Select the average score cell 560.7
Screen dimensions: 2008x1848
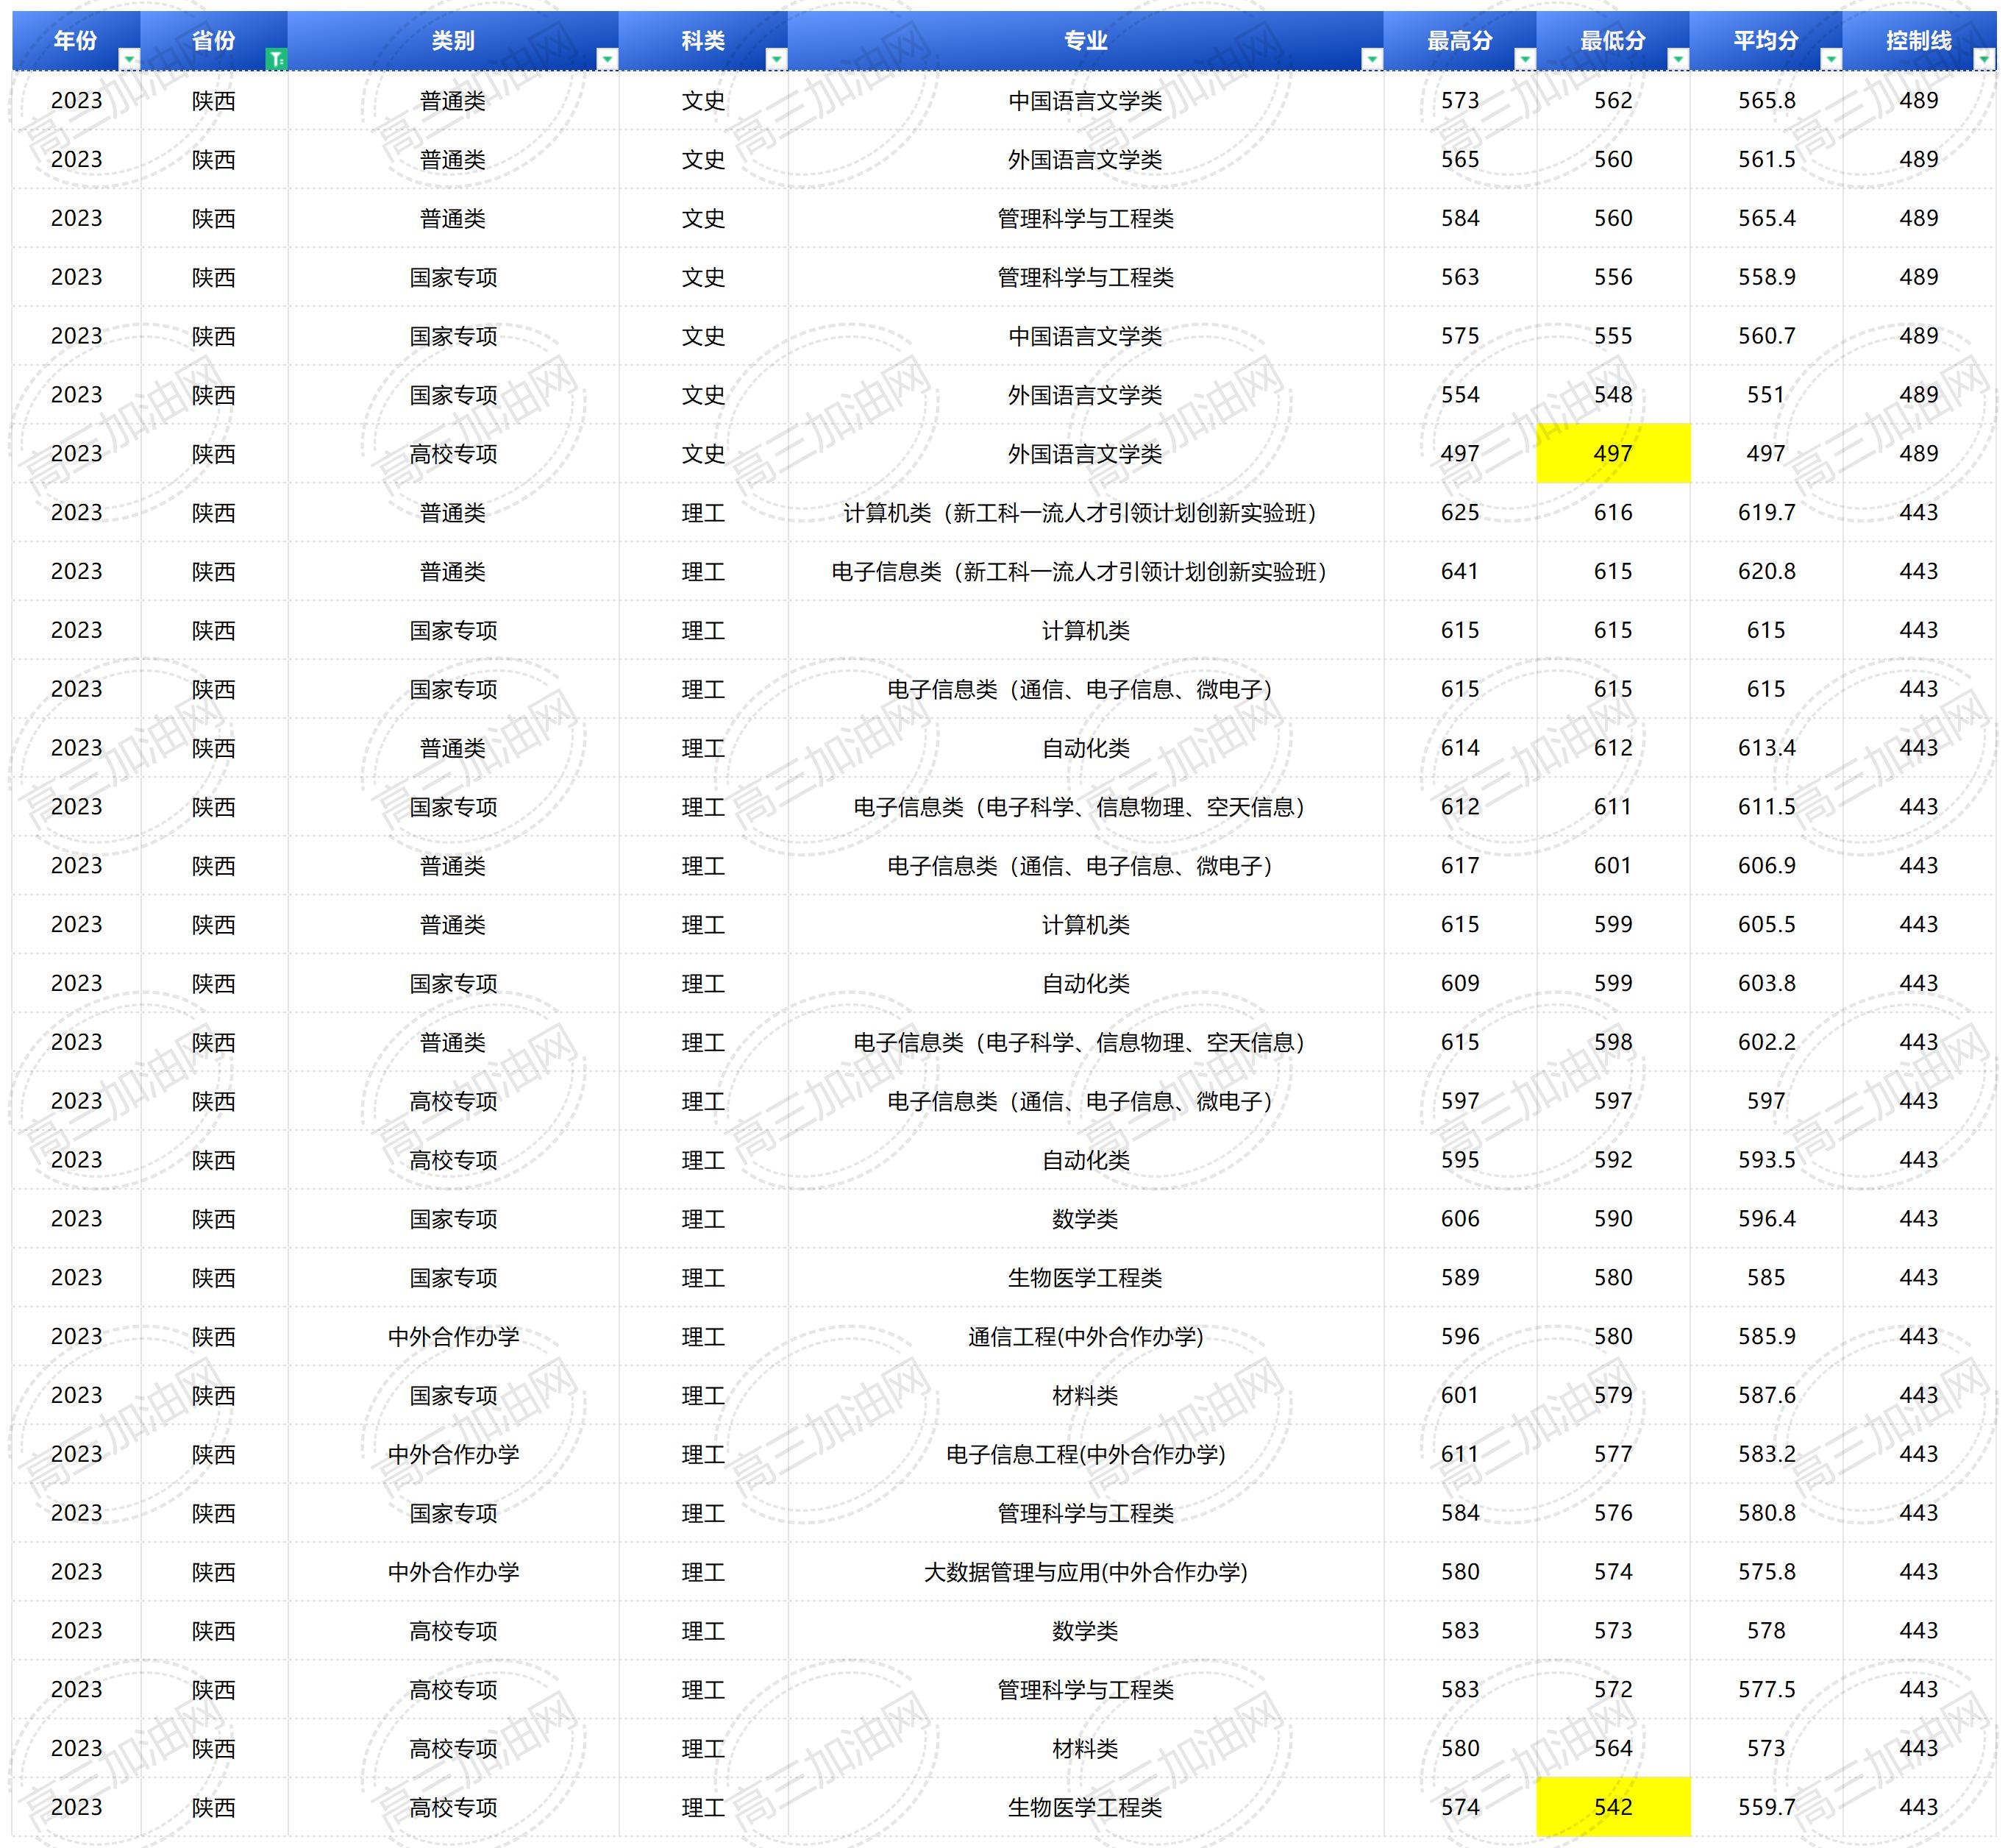[1766, 336]
